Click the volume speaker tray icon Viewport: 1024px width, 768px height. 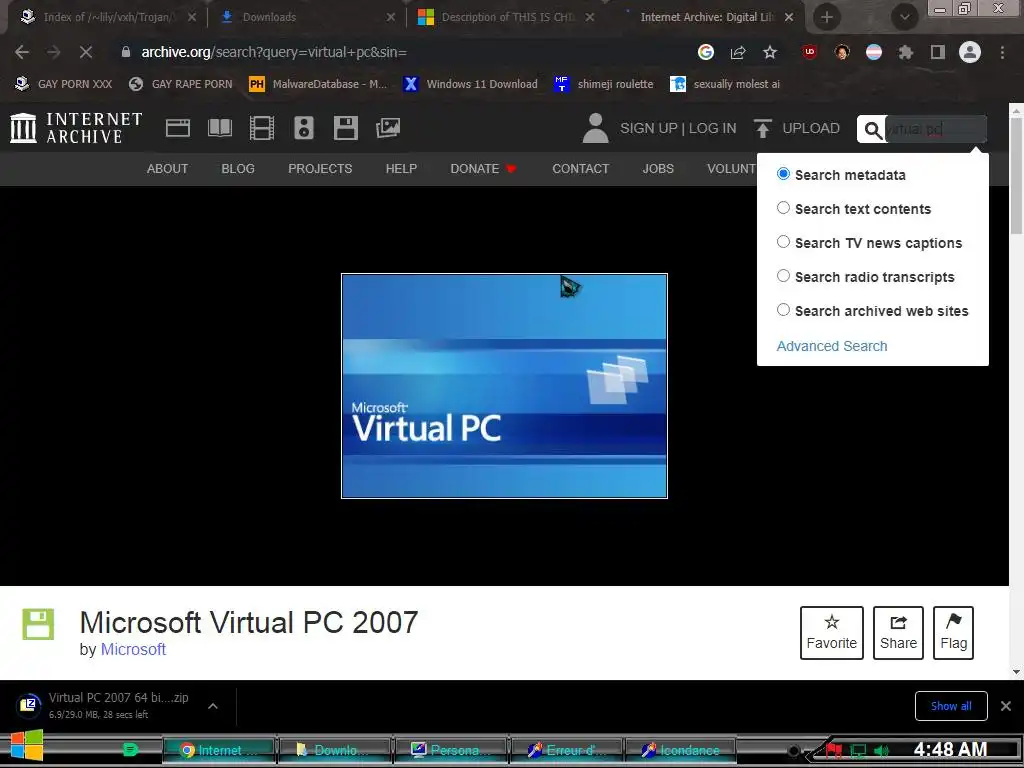coord(881,751)
